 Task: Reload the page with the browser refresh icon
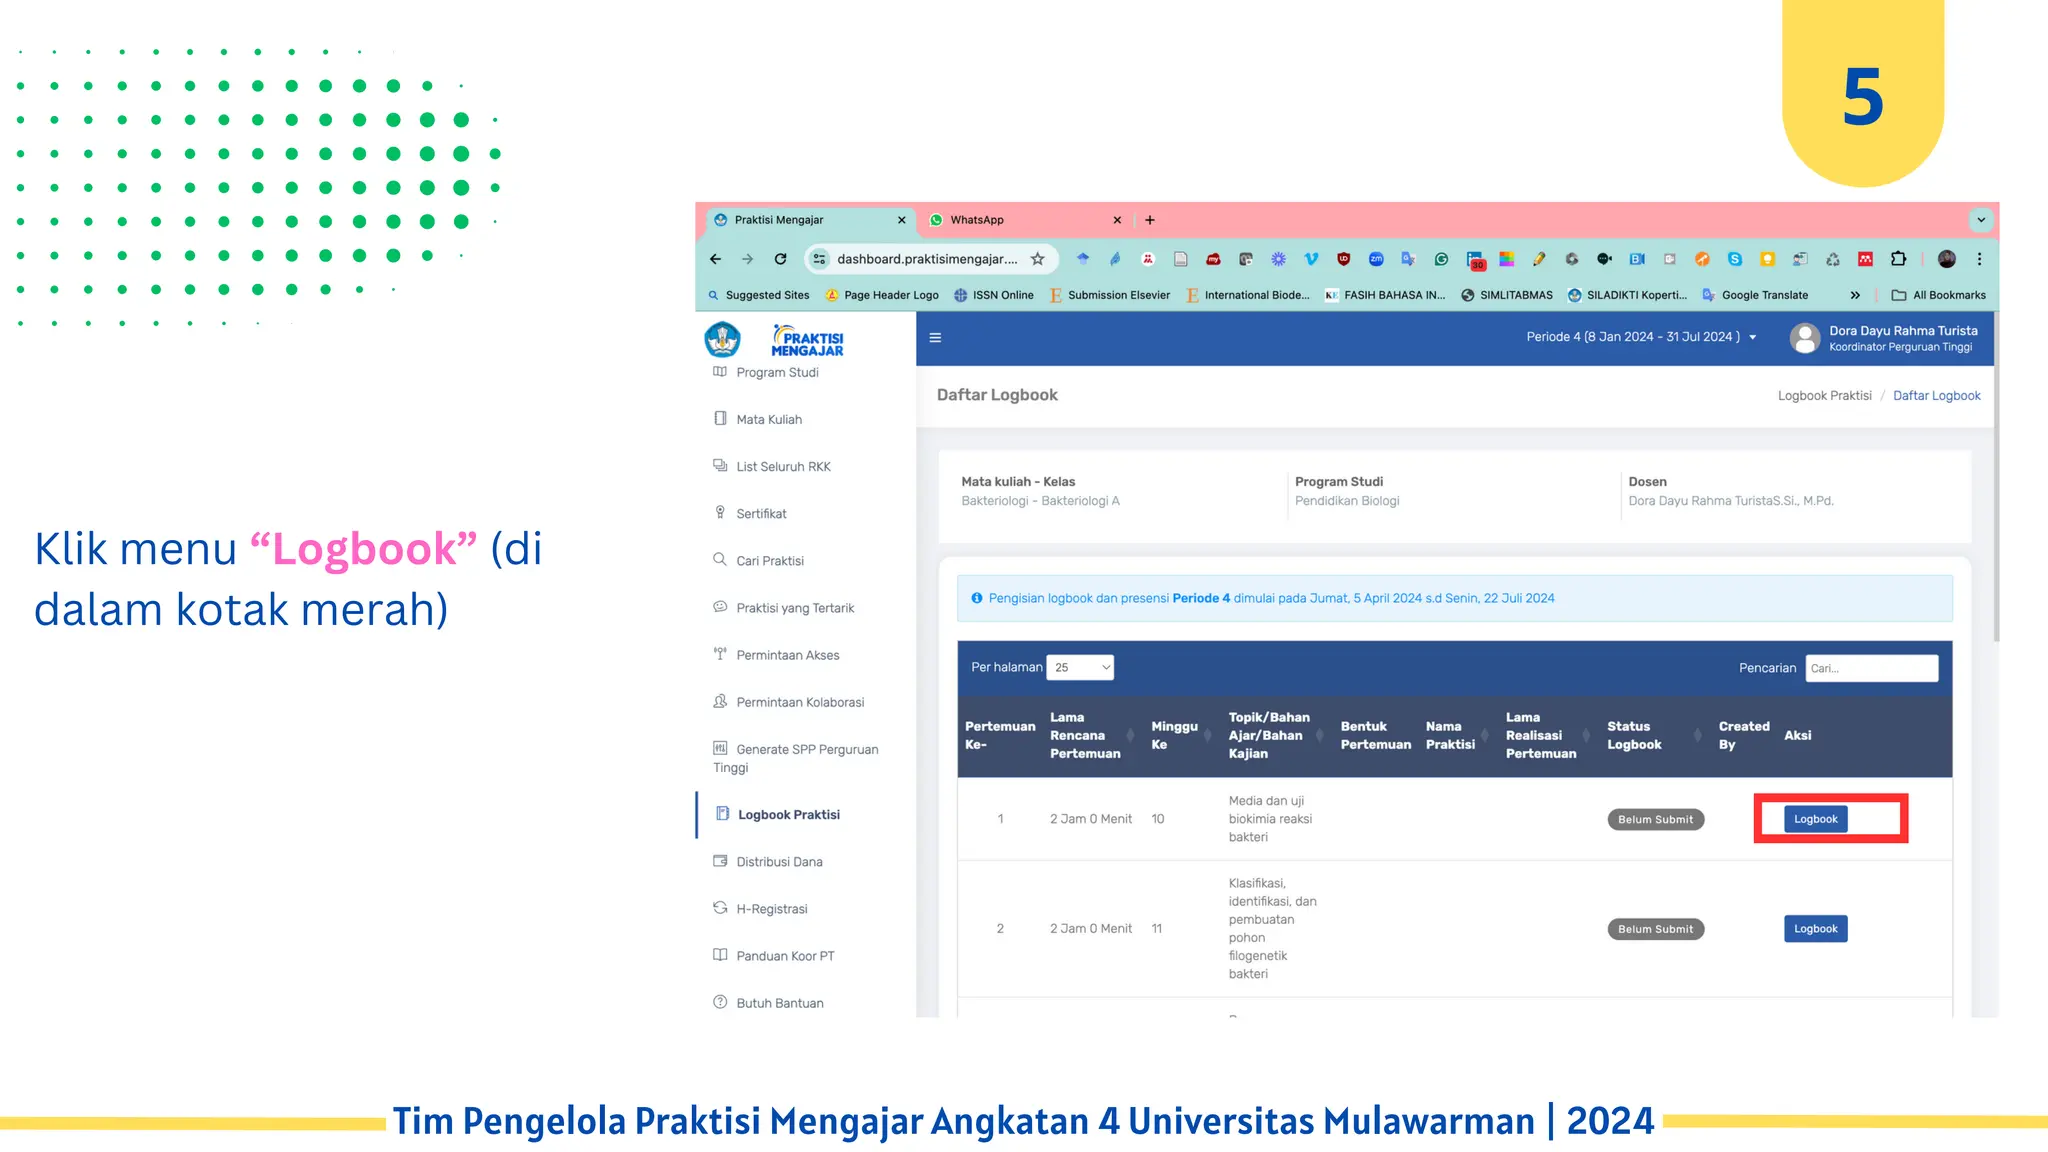pos(780,259)
